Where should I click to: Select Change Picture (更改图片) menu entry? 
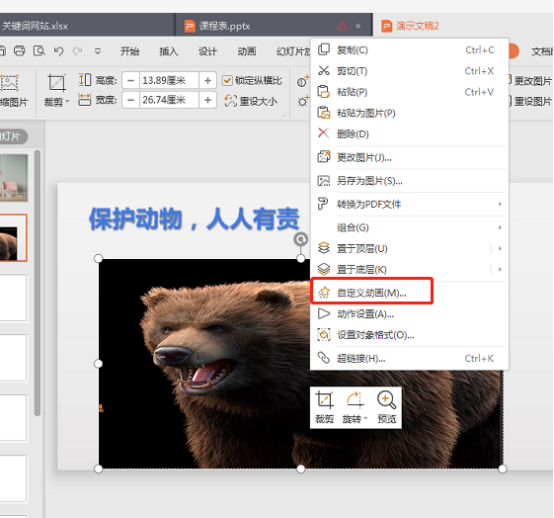click(x=364, y=157)
